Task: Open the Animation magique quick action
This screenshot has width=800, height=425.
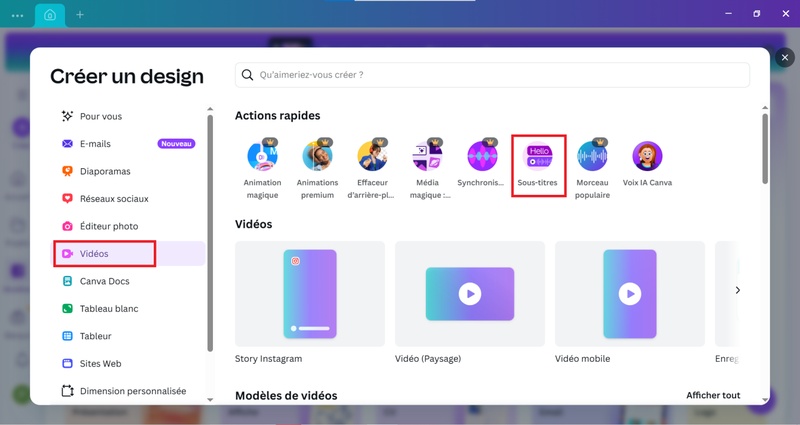Action: [x=262, y=156]
